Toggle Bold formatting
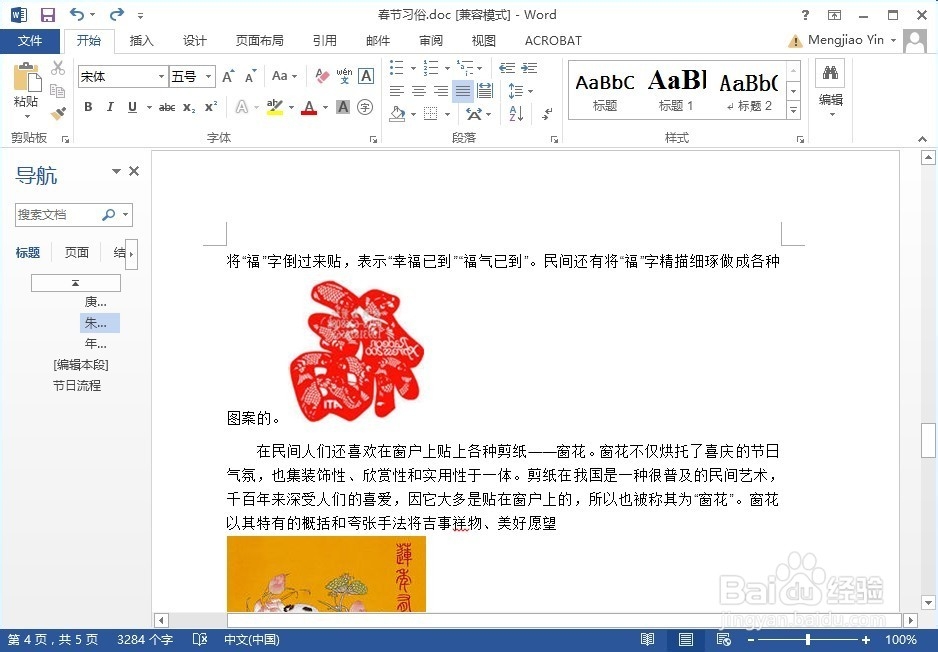938x652 pixels. coord(89,107)
